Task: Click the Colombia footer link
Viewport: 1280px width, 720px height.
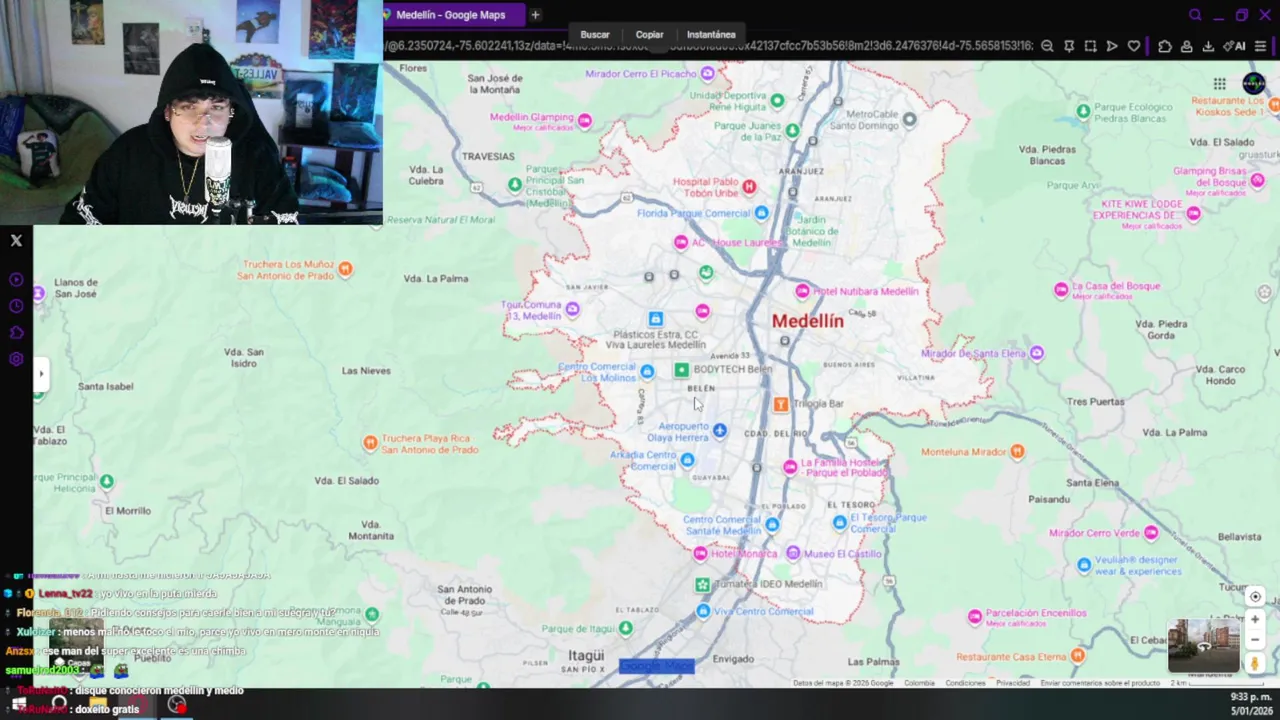Action: click(919, 683)
